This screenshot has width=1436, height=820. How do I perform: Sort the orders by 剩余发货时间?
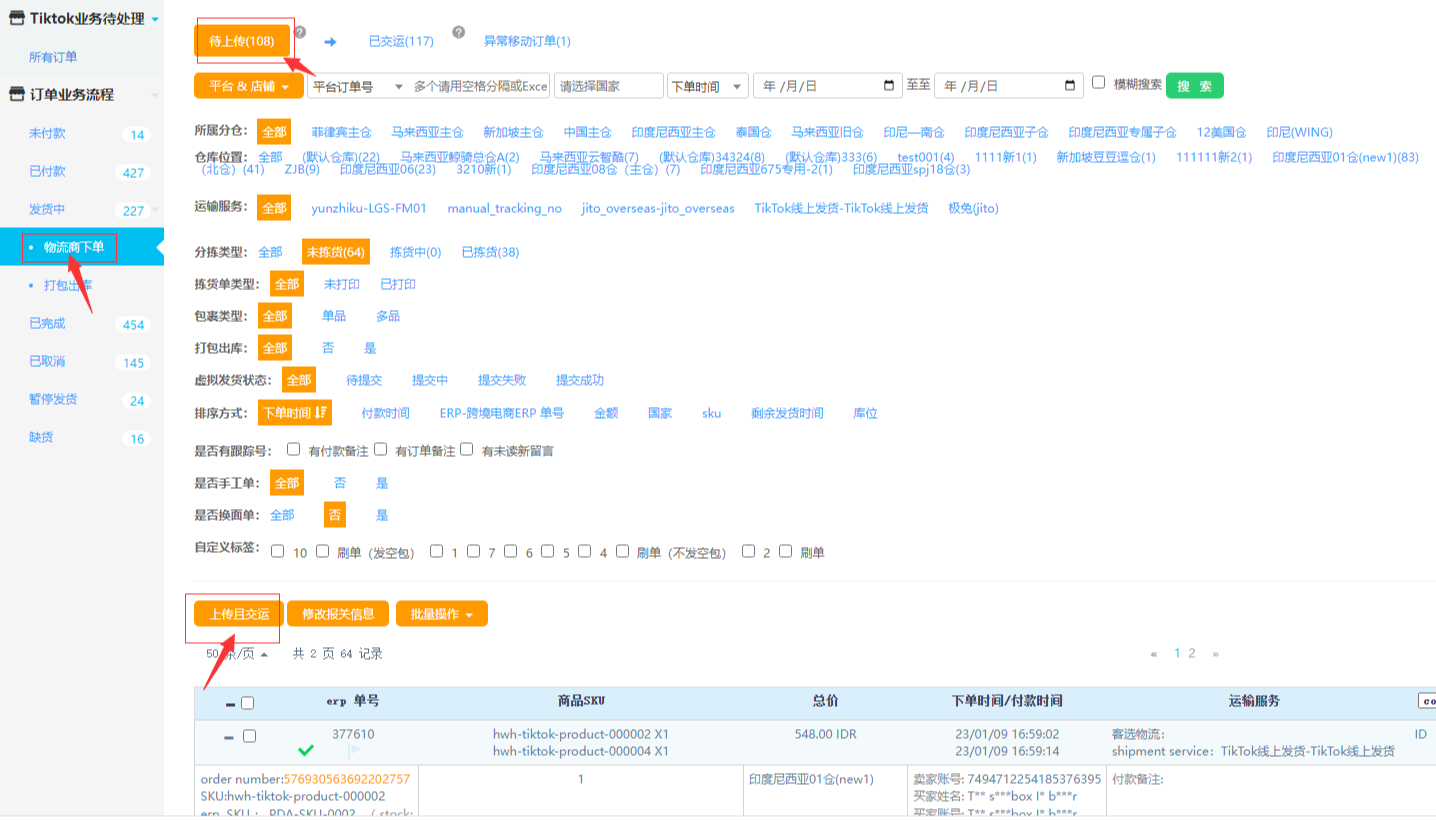tap(788, 413)
